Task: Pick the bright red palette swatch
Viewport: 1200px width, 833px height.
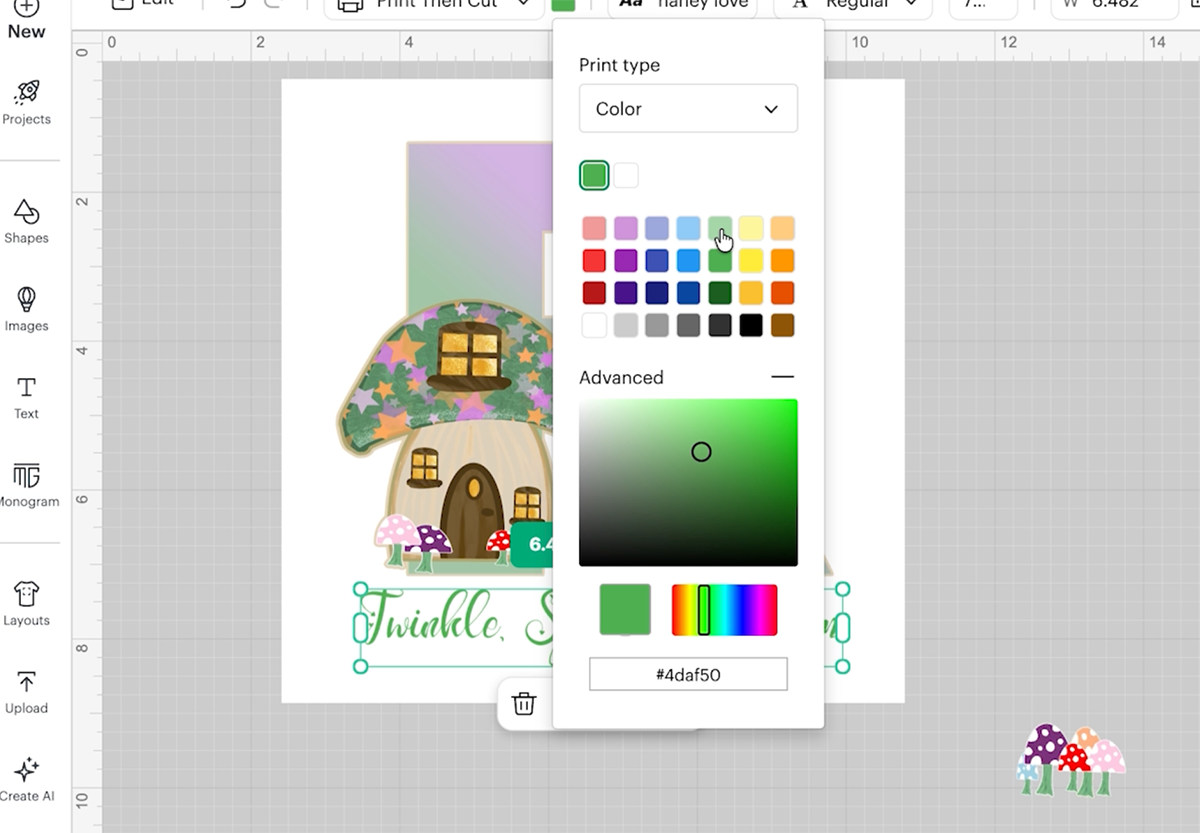Action: coord(594,261)
